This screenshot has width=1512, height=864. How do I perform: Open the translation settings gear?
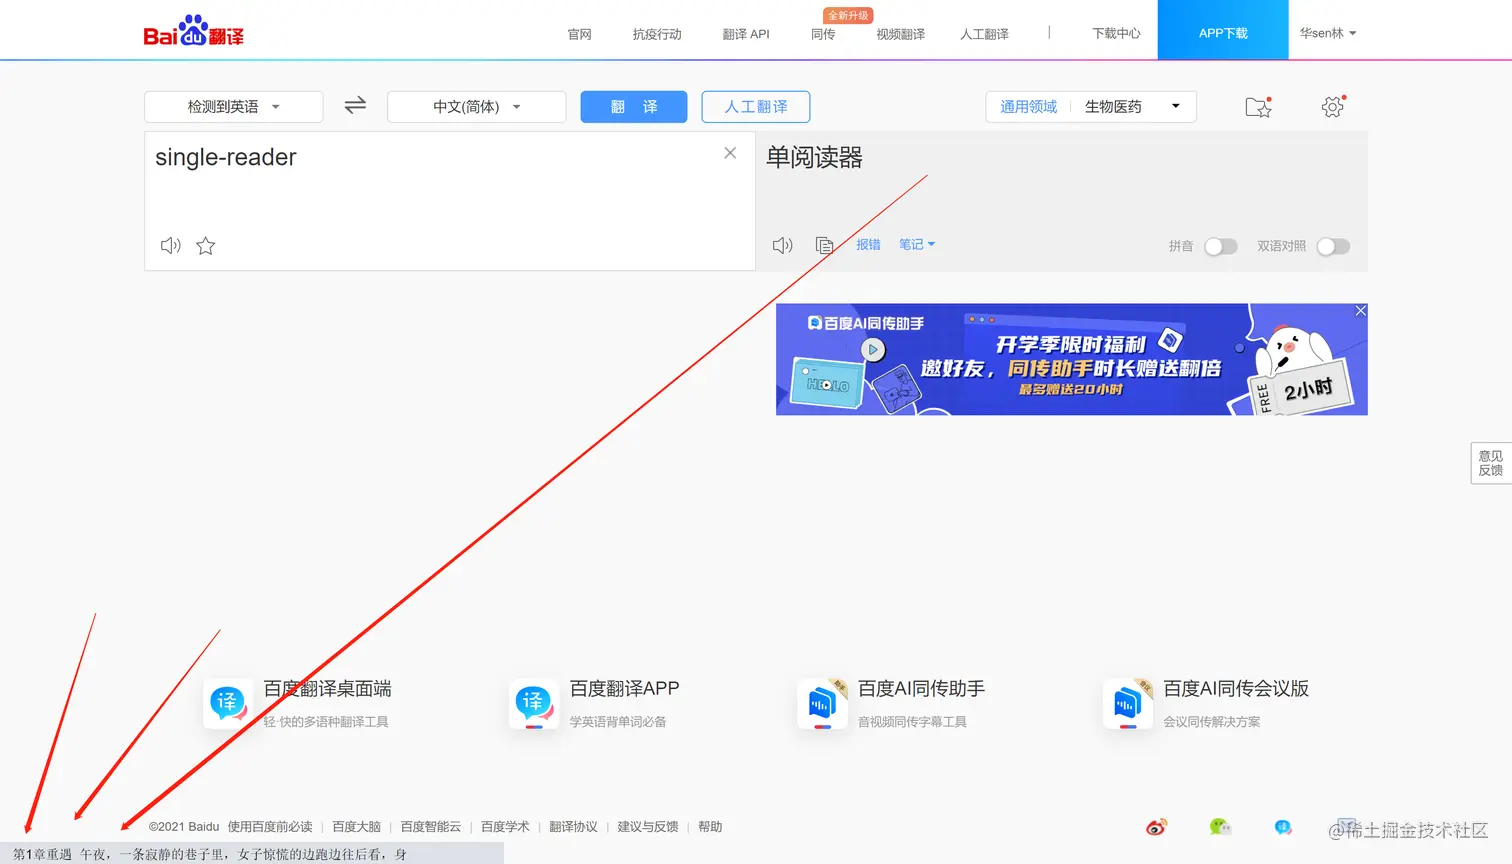1332,106
